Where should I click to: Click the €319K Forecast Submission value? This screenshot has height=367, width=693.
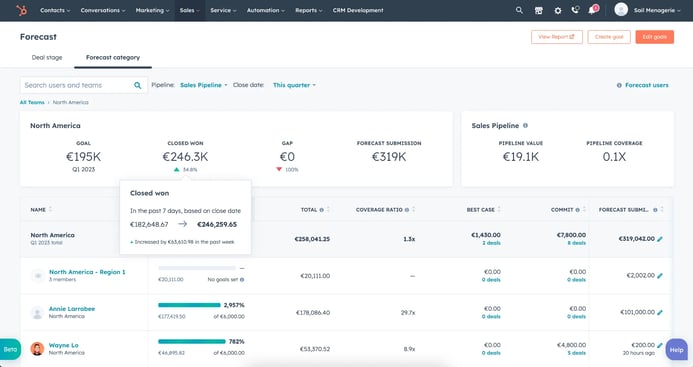coord(389,157)
